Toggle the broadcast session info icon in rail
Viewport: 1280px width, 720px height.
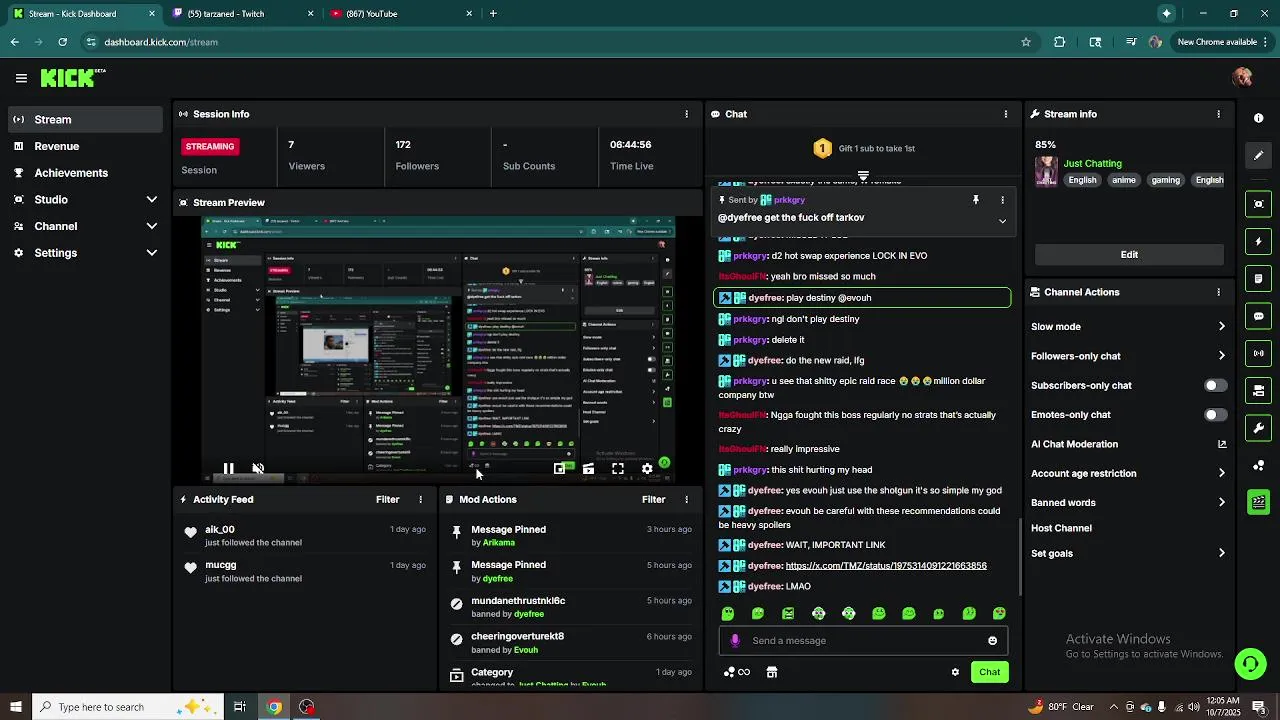(1258, 353)
